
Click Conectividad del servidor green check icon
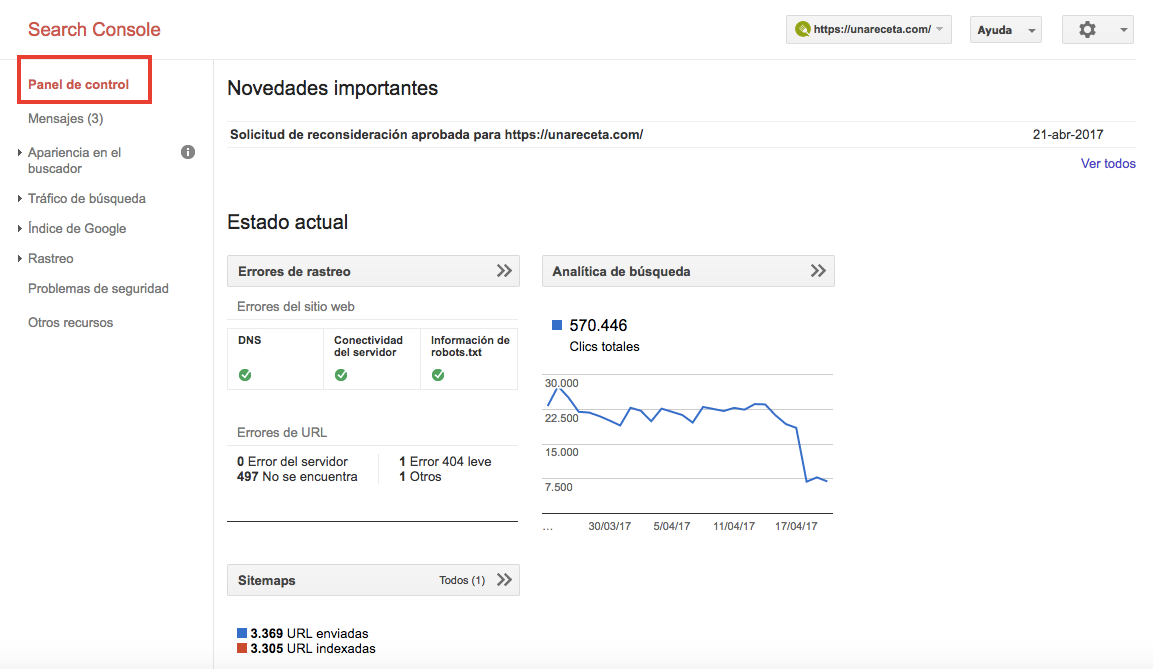[341, 375]
